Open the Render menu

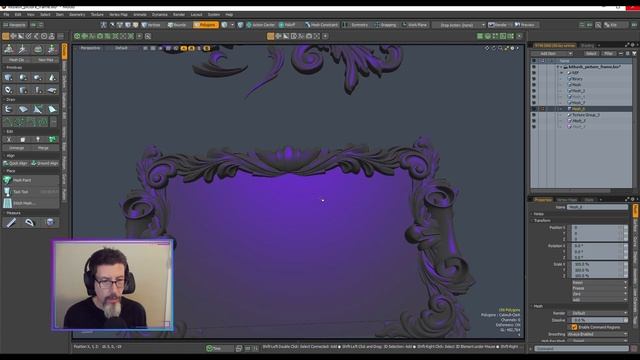pyautogui.click(x=179, y=15)
